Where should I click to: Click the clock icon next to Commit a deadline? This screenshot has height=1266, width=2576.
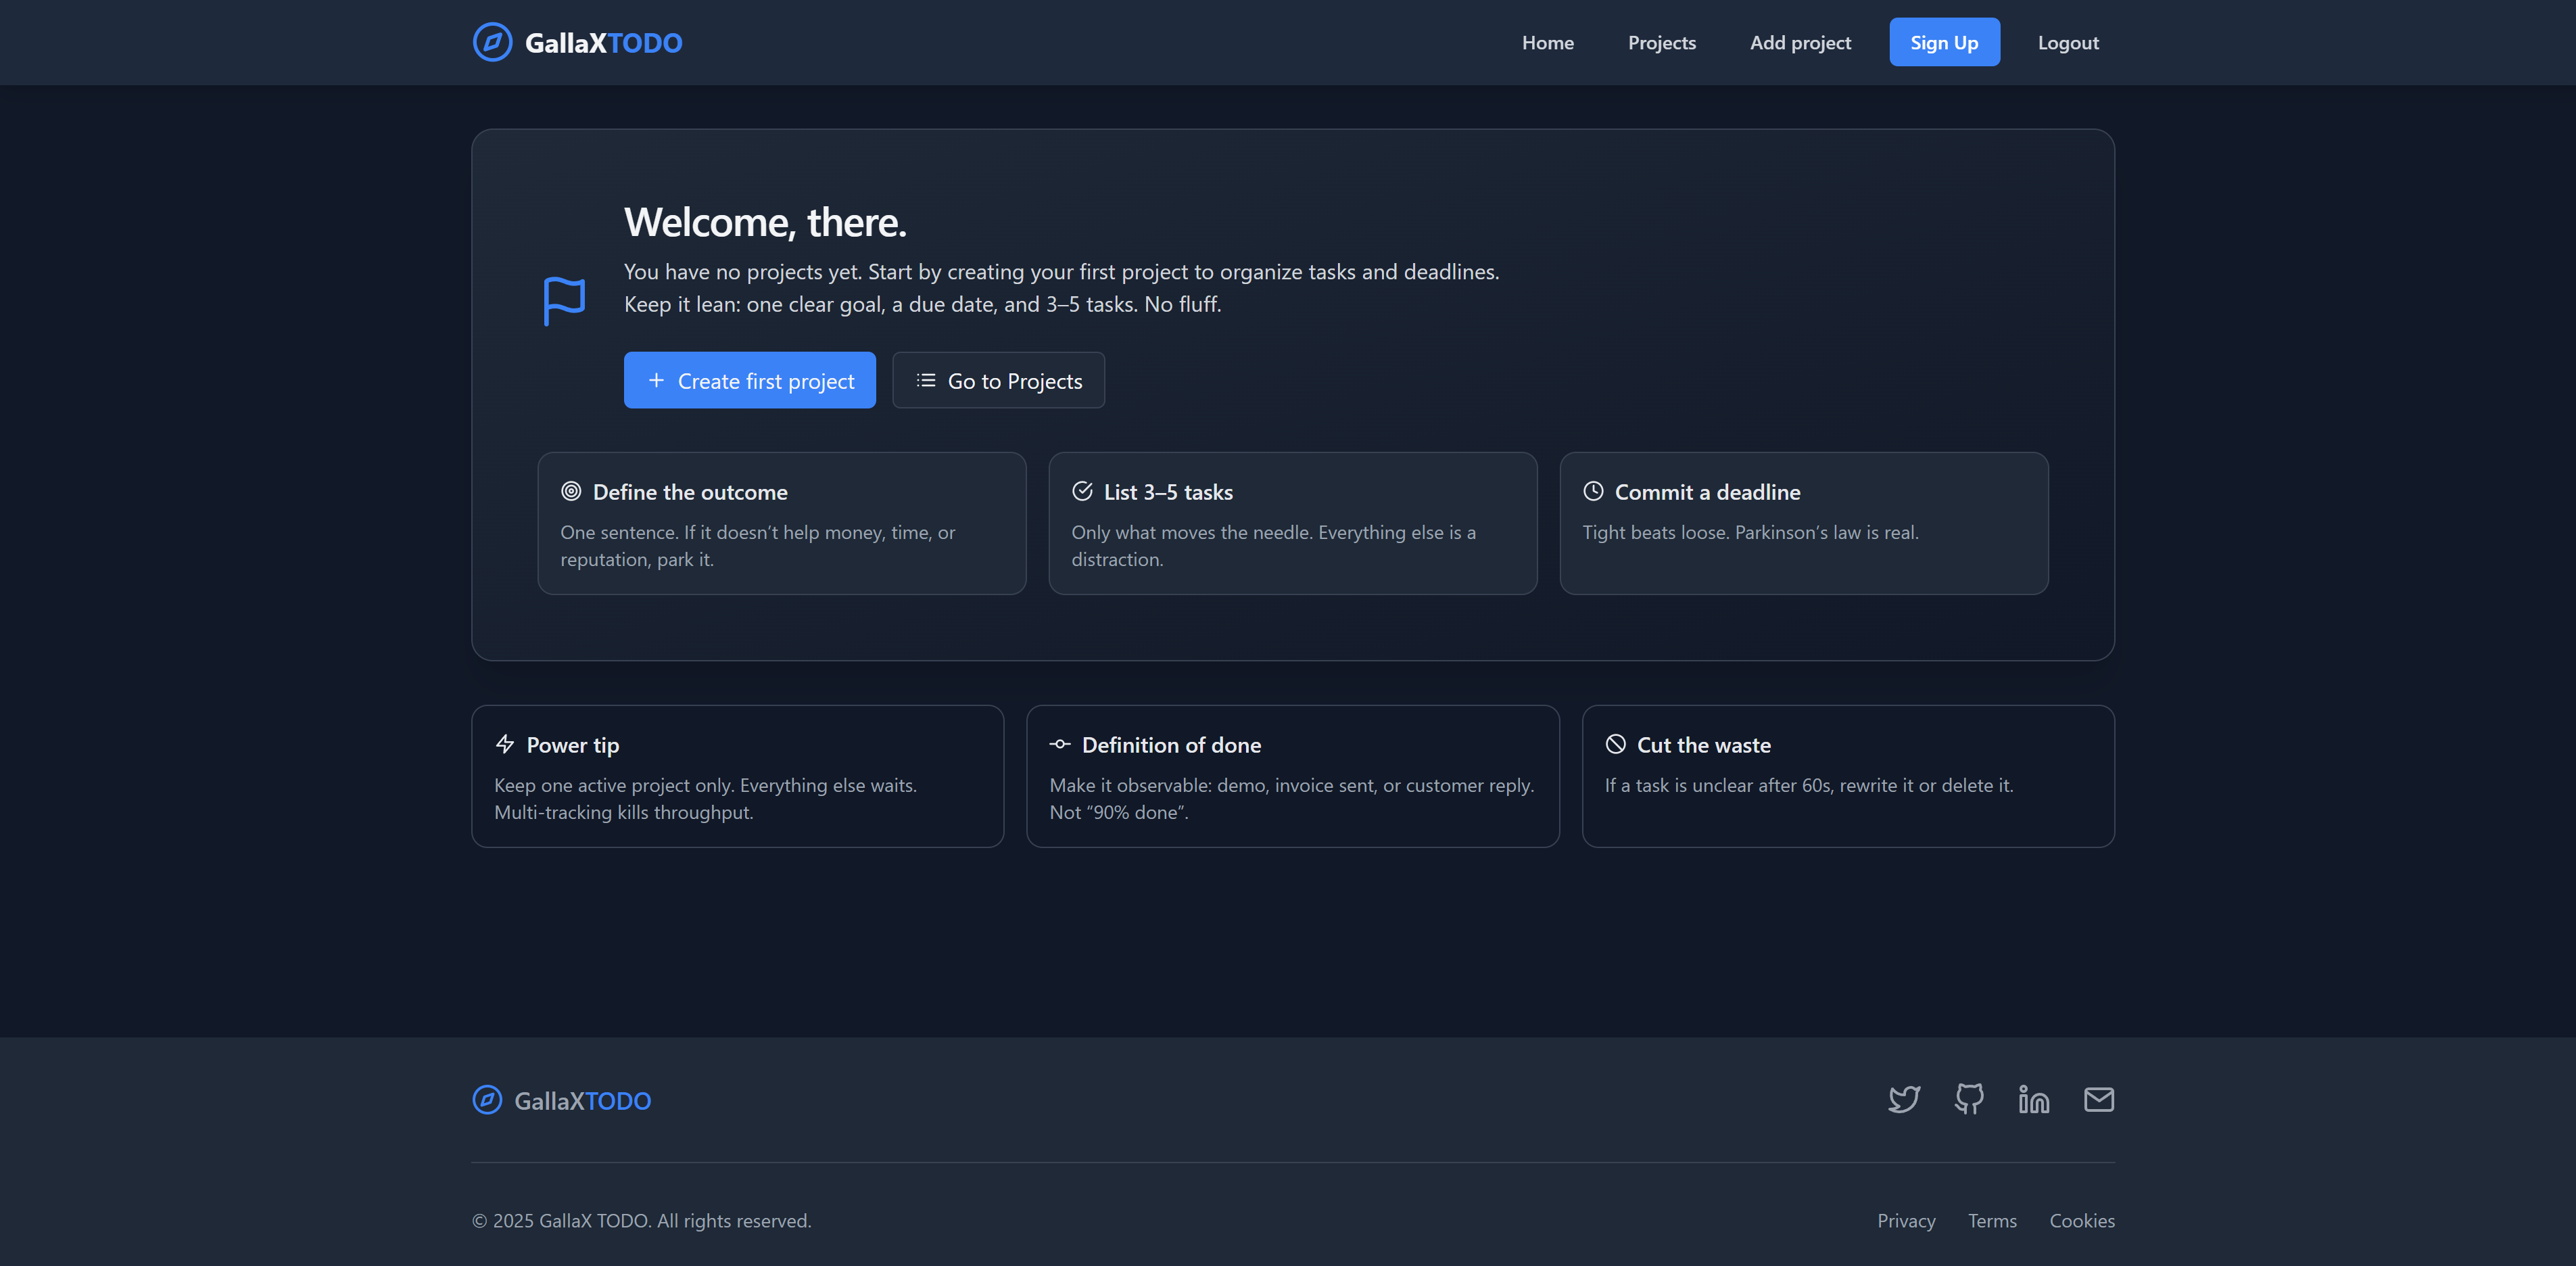click(1593, 491)
